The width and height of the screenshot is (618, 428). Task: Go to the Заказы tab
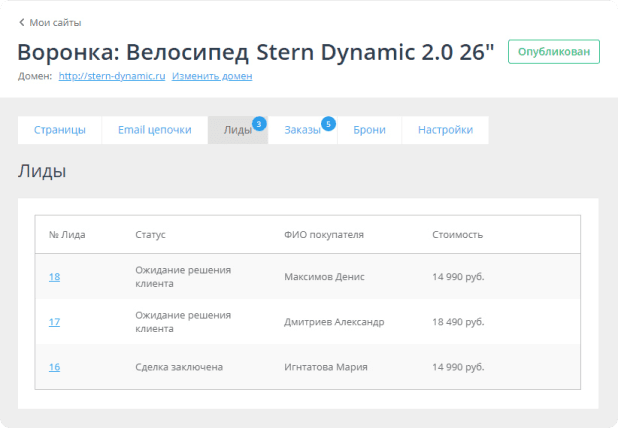click(x=301, y=131)
